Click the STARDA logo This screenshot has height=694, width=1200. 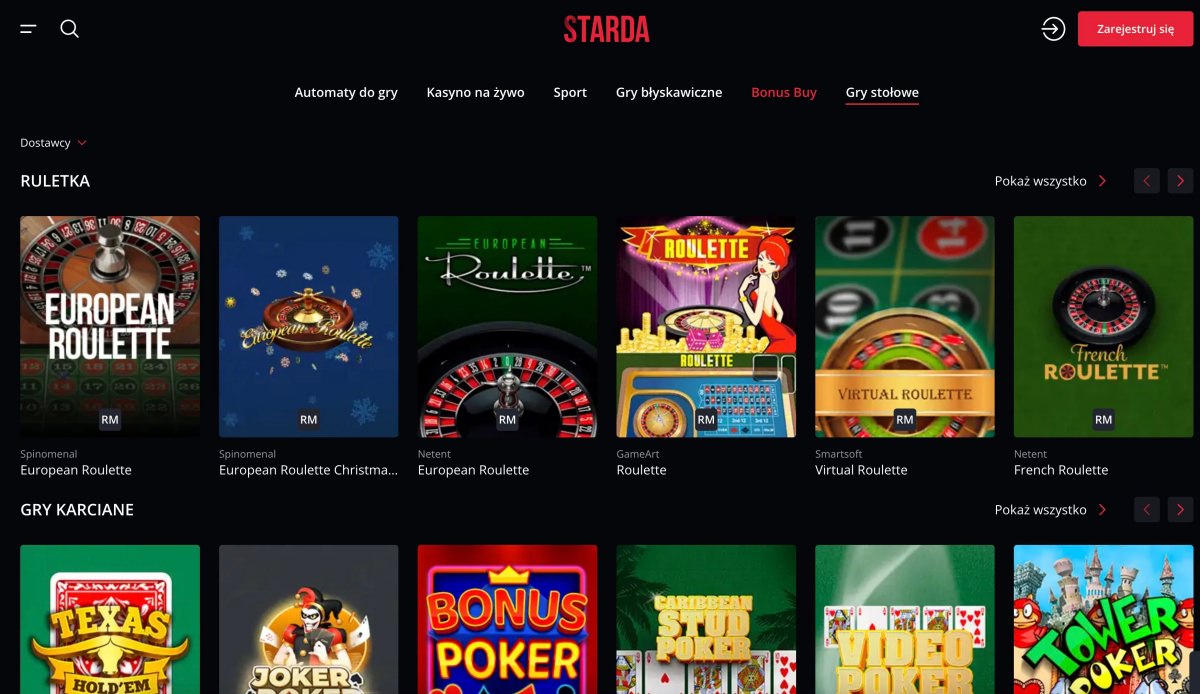(x=606, y=29)
